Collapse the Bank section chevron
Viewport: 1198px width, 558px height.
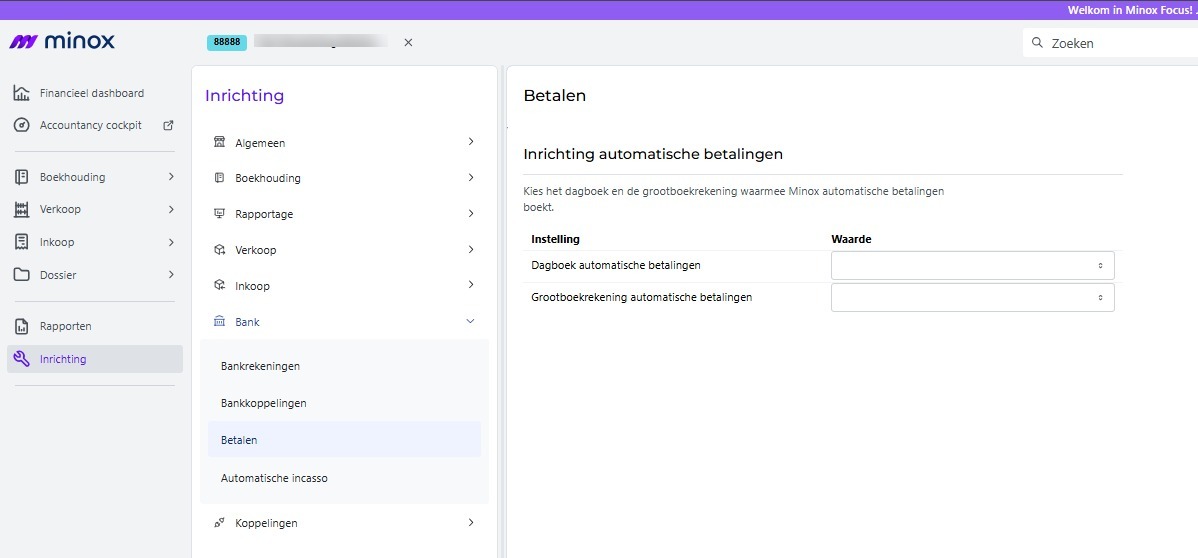pos(471,321)
